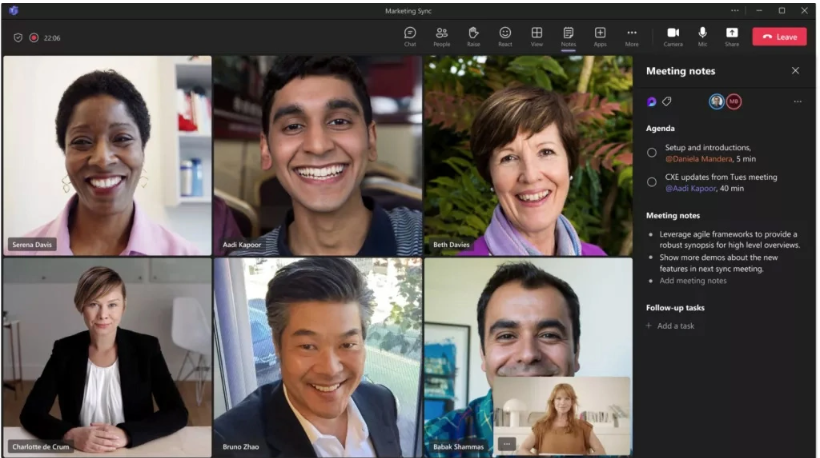Screen dimensions: 820x458
Task: Click the MB initials avatar
Action: point(734,101)
